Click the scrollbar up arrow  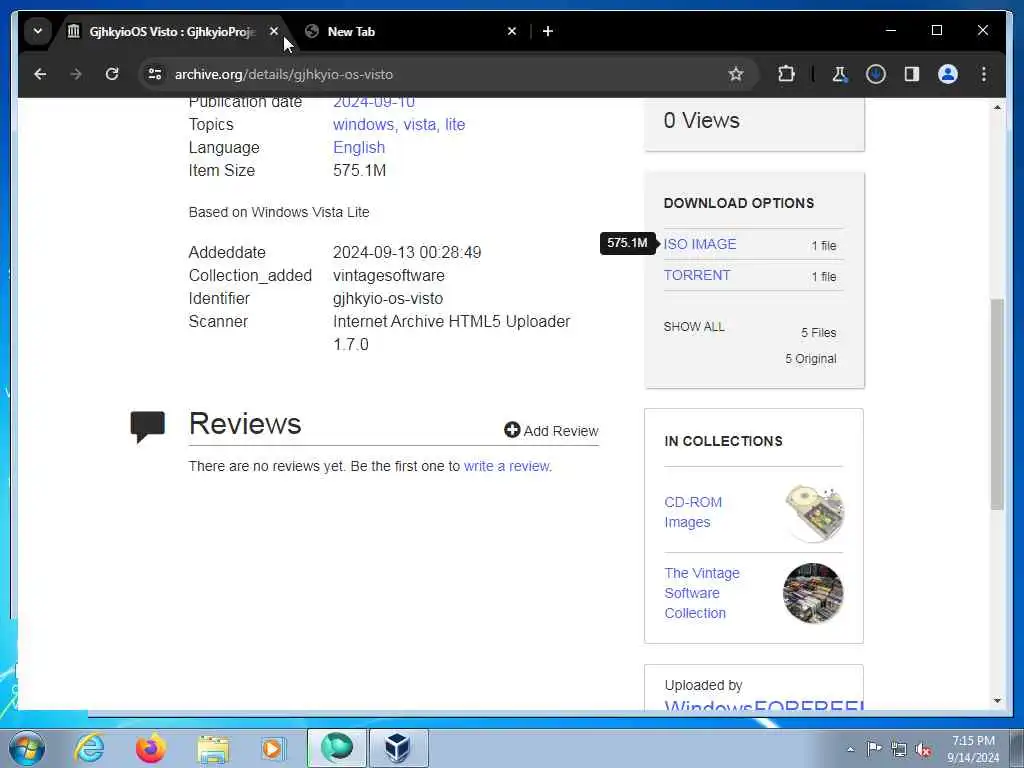[x=997, y=107]
